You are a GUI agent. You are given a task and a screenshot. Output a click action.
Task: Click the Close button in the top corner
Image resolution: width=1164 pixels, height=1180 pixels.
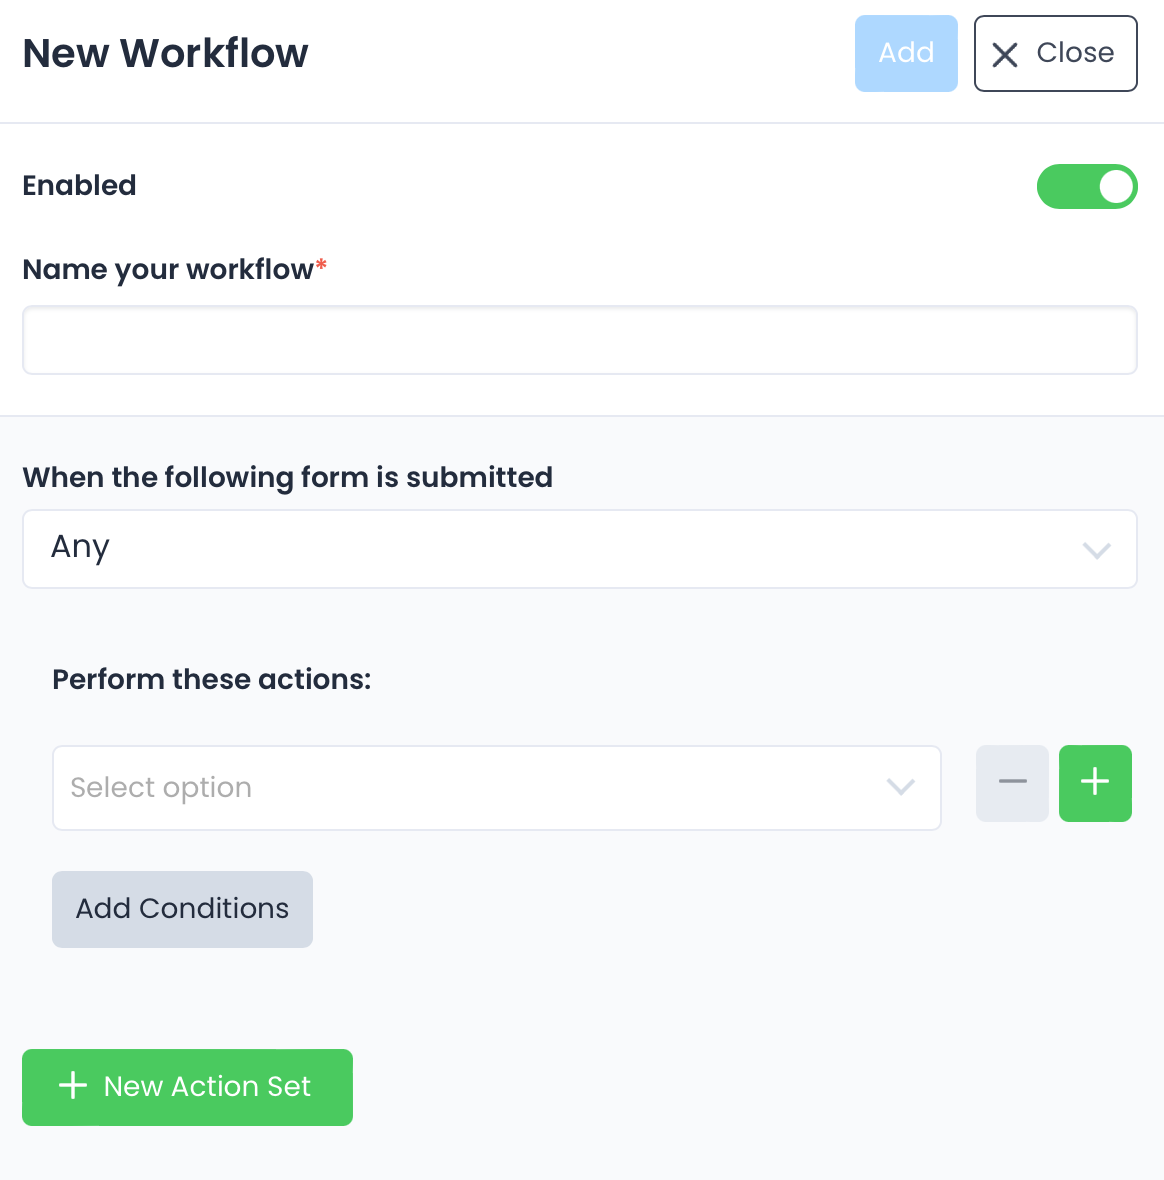point(1055,54)
